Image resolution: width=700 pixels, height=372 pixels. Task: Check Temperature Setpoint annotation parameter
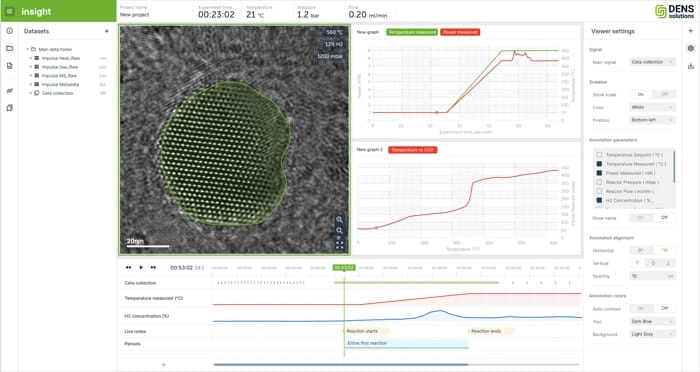click(599, 155)
